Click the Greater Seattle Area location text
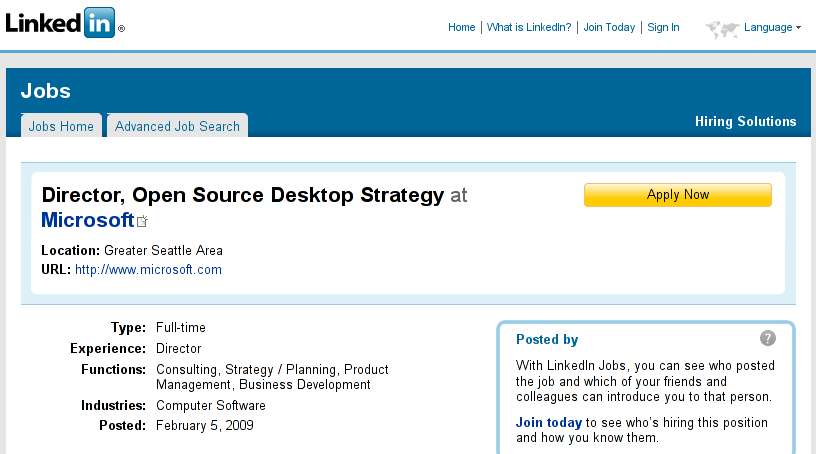Viewport: 816px width, 454px height. (x=163, y=250)
